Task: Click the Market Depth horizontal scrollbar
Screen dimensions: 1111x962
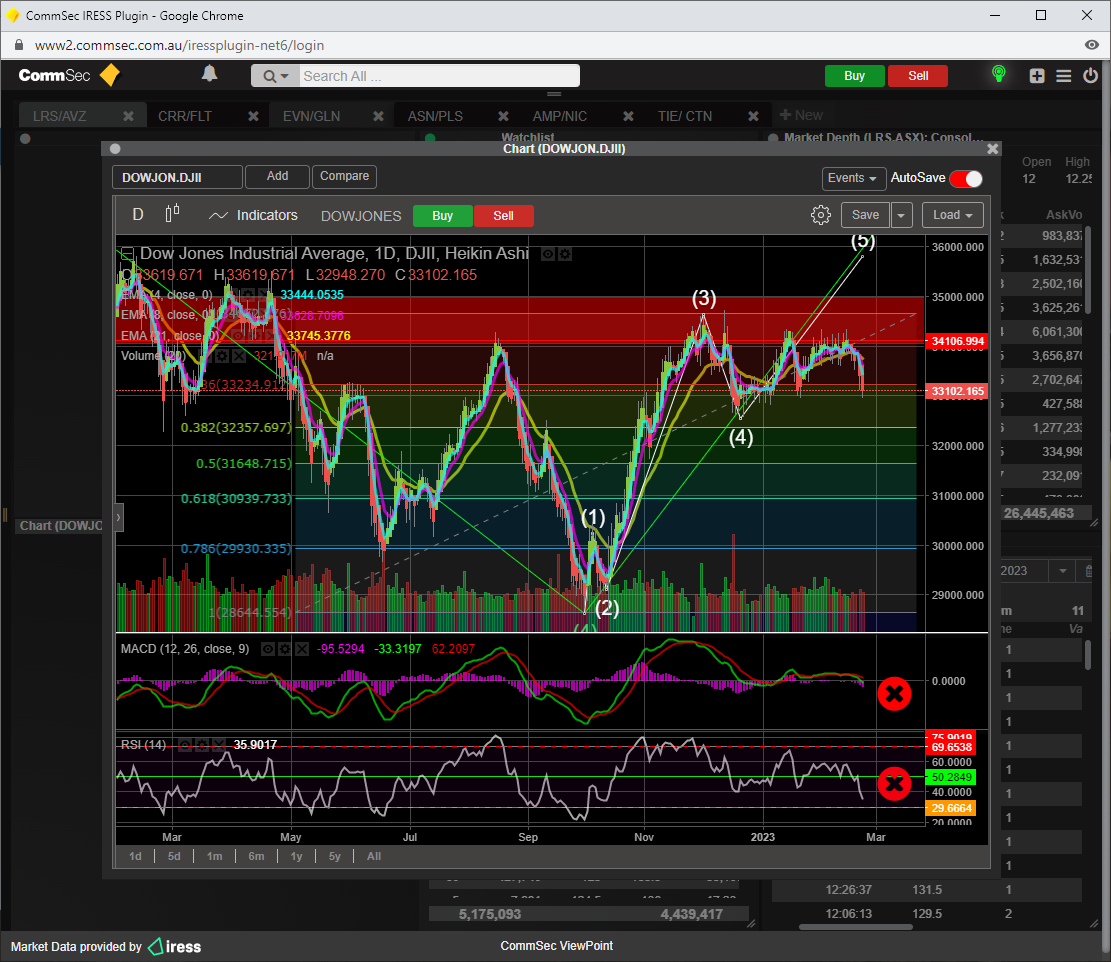Action: (856, 927)
